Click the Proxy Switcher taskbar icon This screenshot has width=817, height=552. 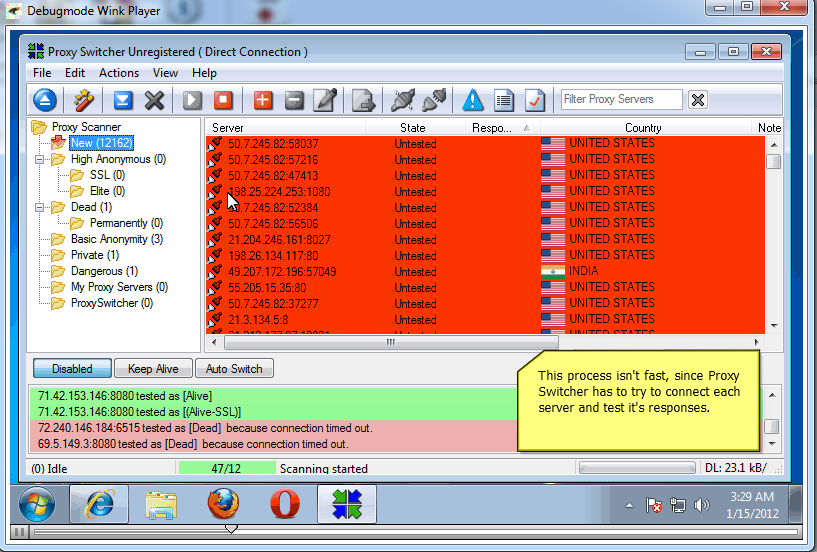coord(347,505)
